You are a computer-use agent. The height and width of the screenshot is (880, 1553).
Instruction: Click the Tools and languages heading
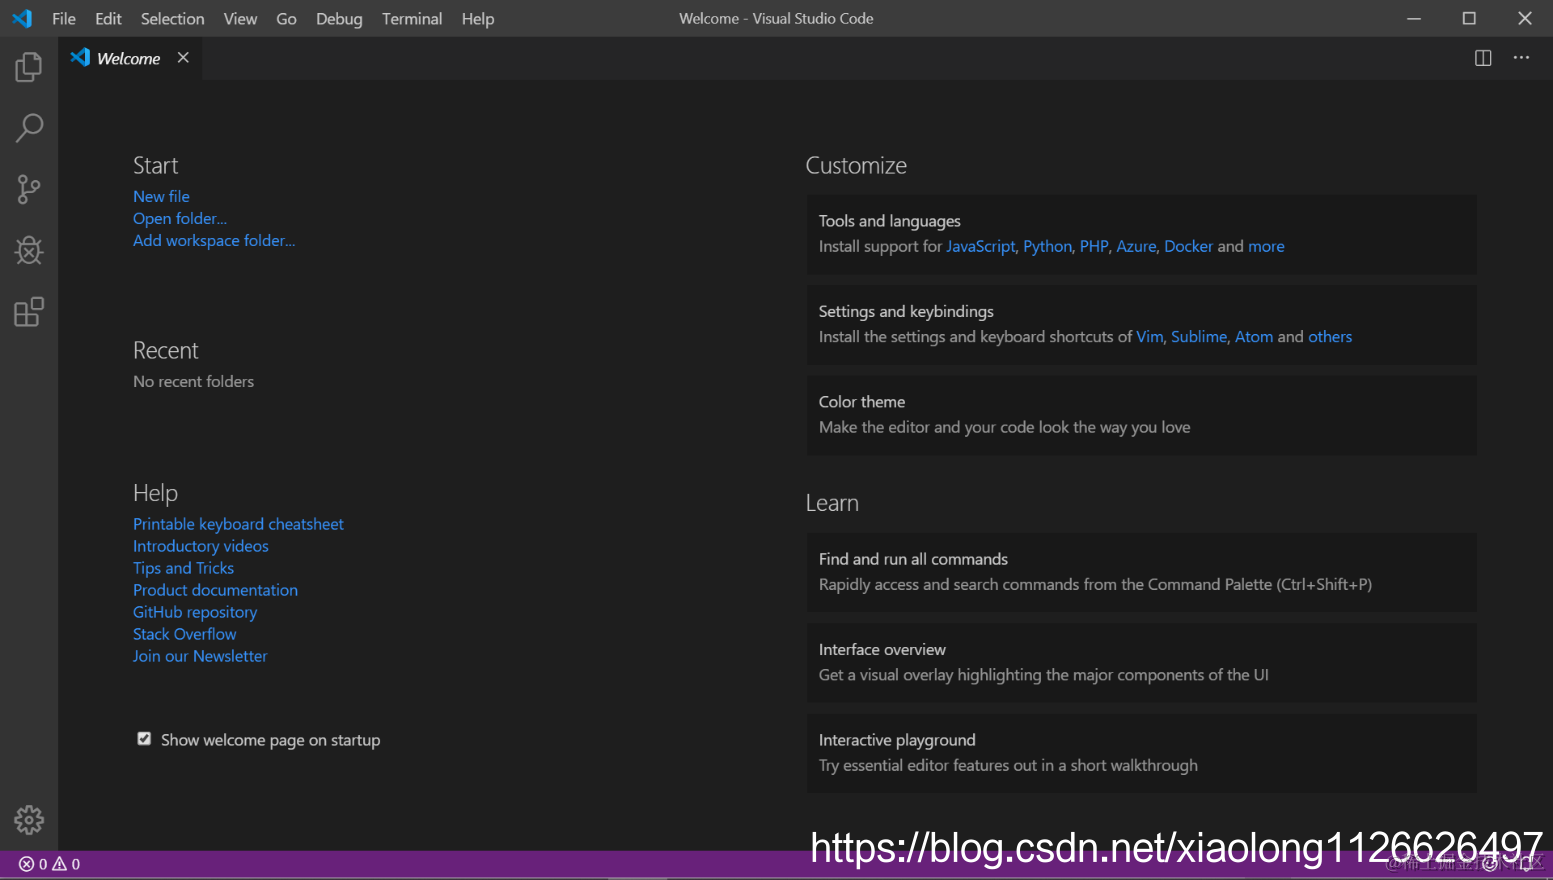[889, 221]
